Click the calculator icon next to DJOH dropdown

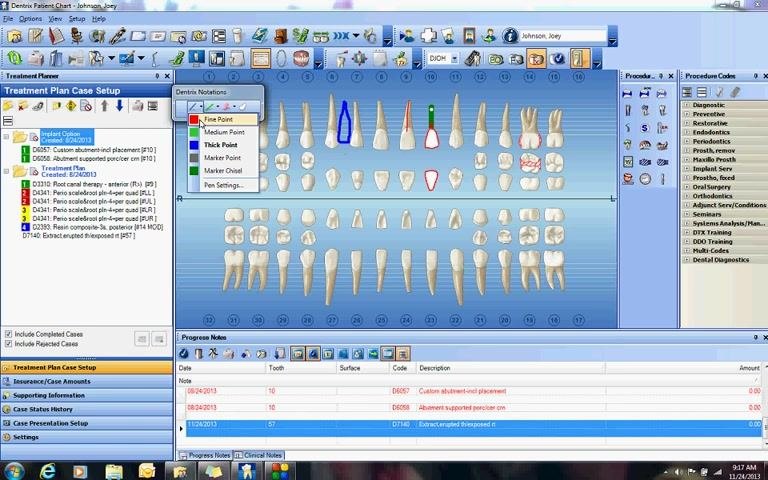point(473,58)
